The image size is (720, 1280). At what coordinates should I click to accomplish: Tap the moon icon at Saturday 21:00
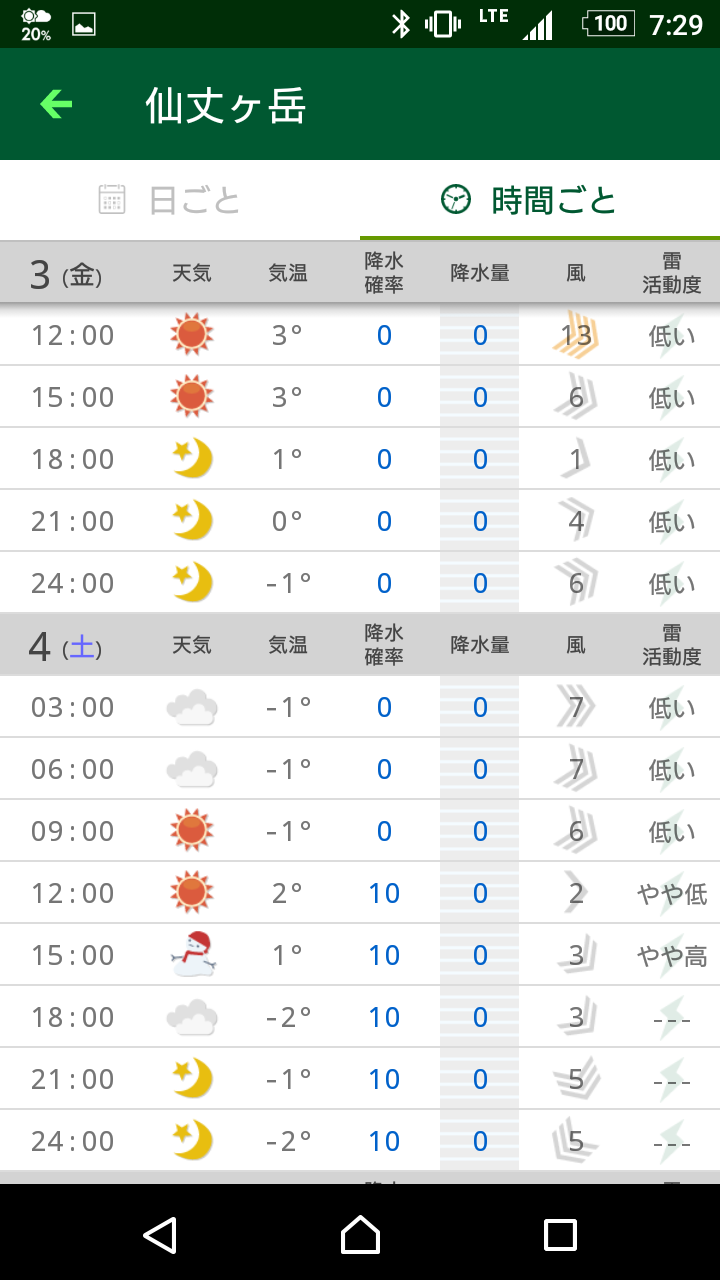[x=191, y=1079]
